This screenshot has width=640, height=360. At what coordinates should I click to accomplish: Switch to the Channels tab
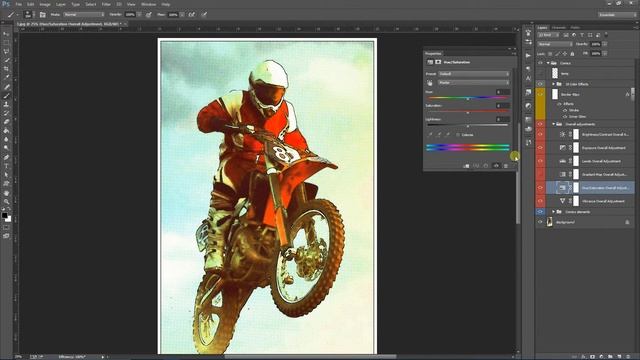pos(559,28)
